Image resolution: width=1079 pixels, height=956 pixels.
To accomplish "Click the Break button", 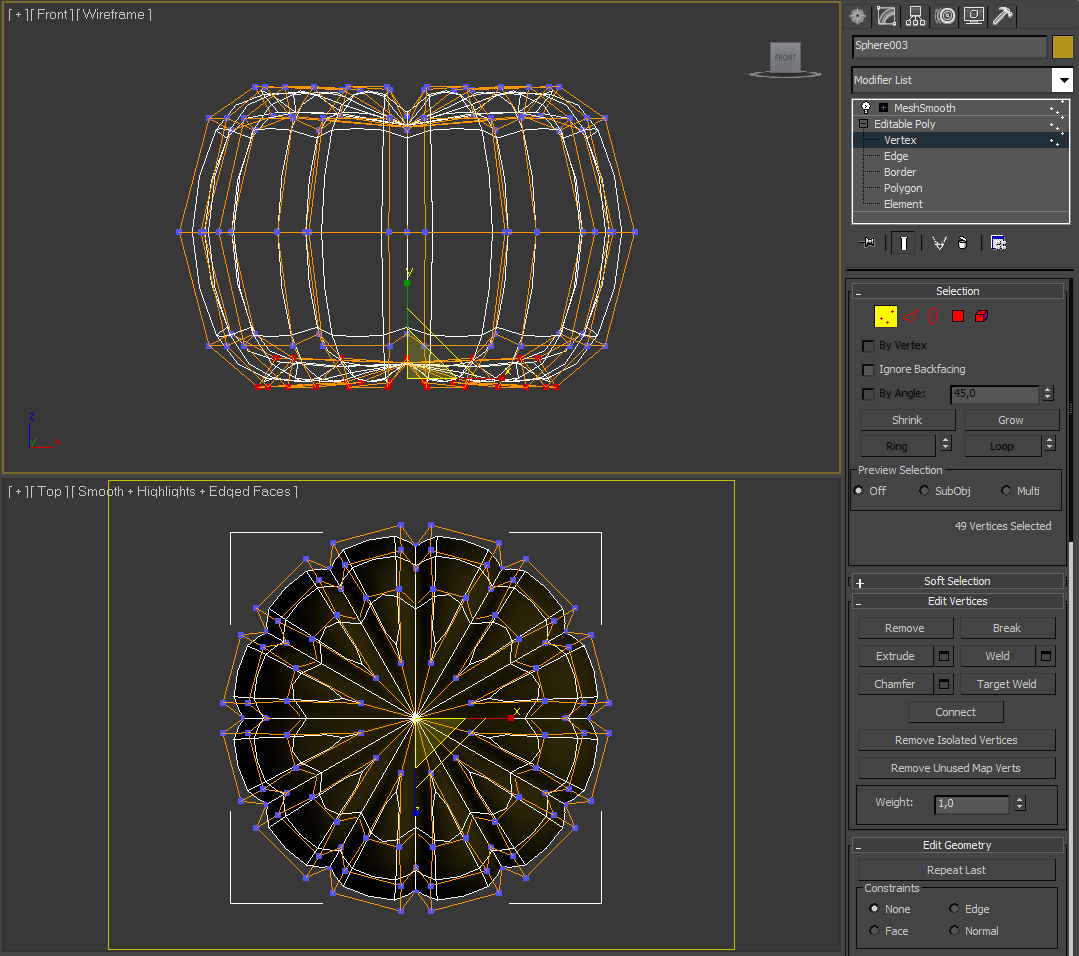I will coord(1006,628).
